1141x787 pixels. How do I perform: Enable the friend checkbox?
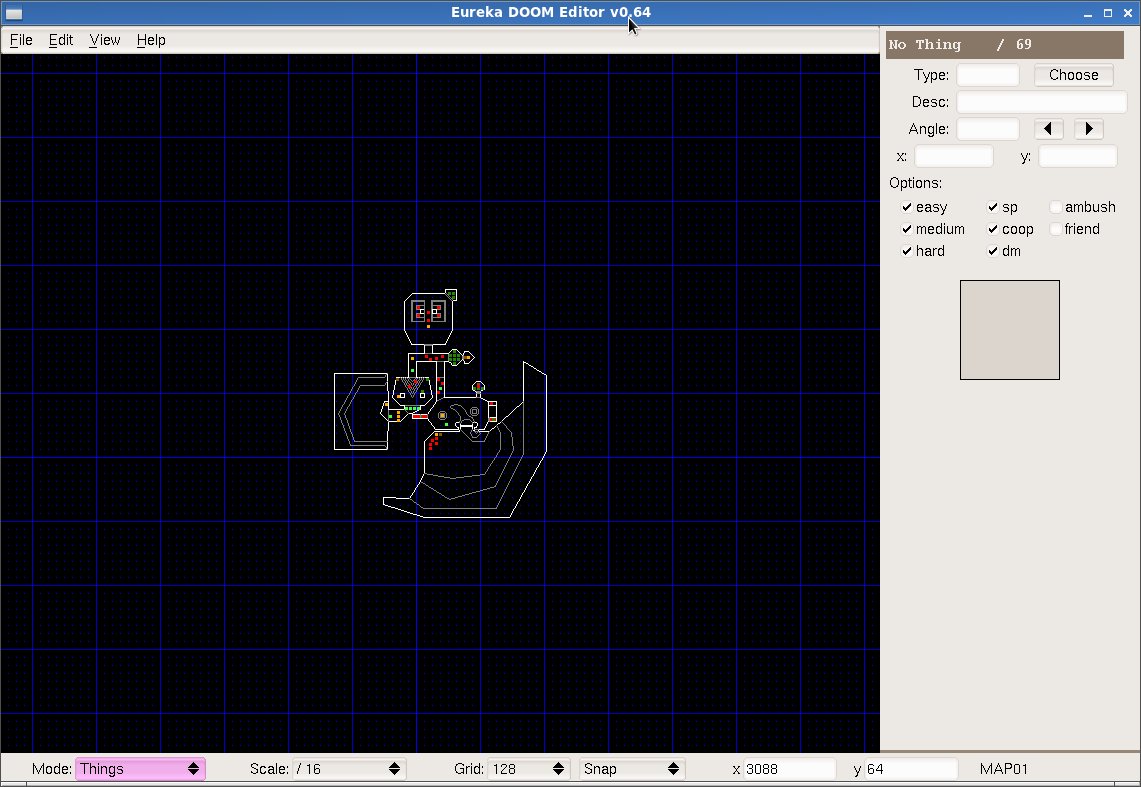tap(1056, 229)
